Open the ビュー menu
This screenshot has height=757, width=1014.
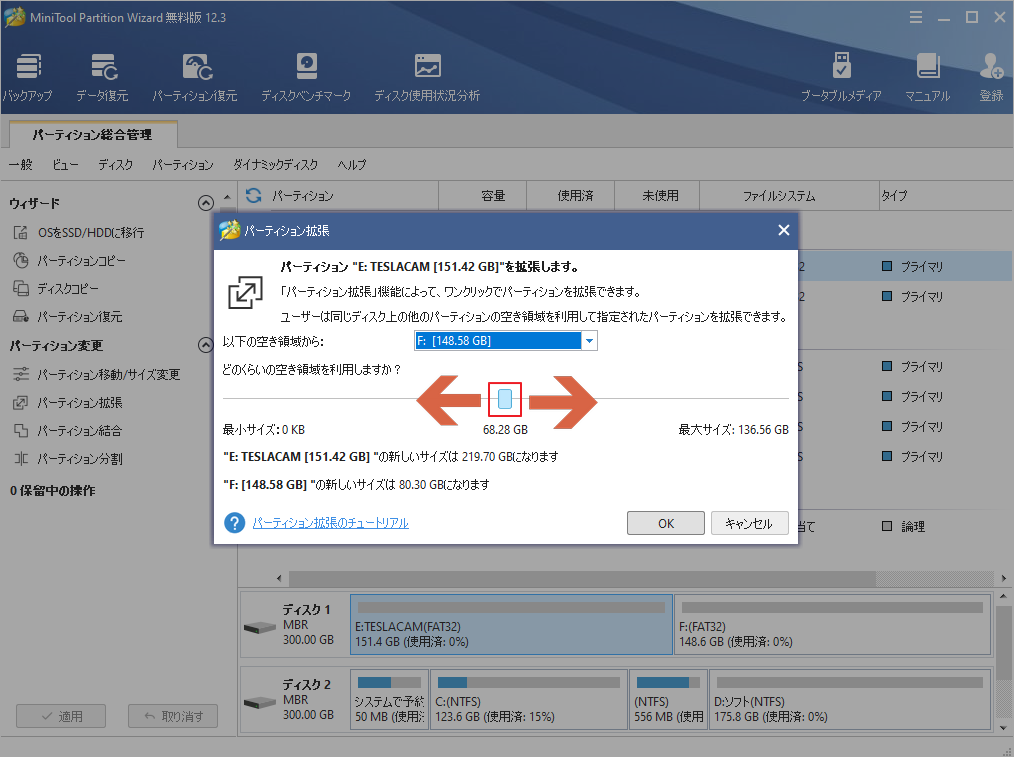pos(65,165)
